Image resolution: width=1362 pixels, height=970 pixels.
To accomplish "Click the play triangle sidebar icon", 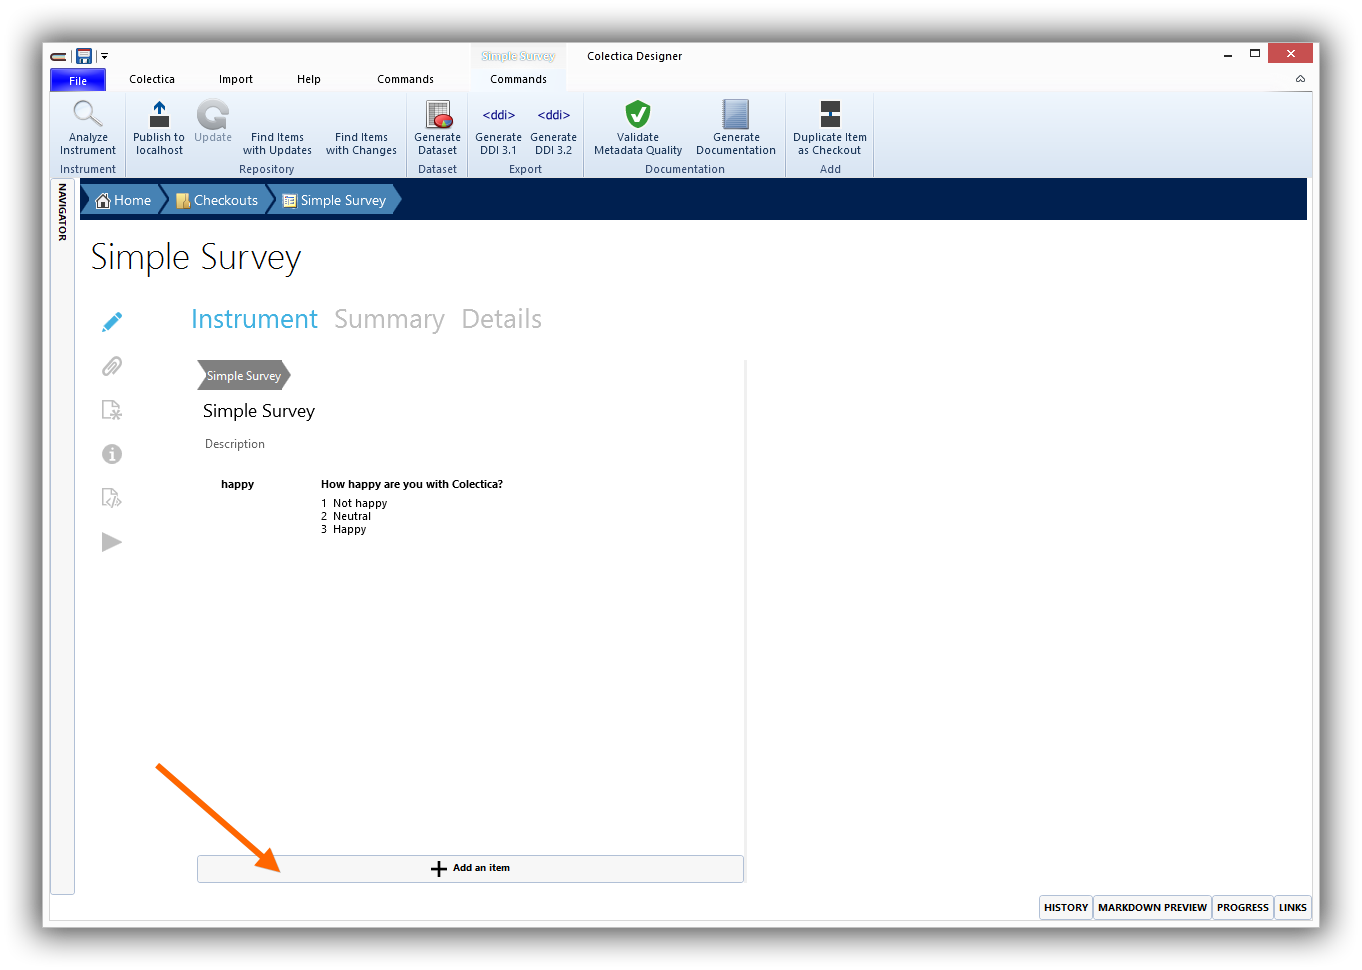I will coord(112,542).
